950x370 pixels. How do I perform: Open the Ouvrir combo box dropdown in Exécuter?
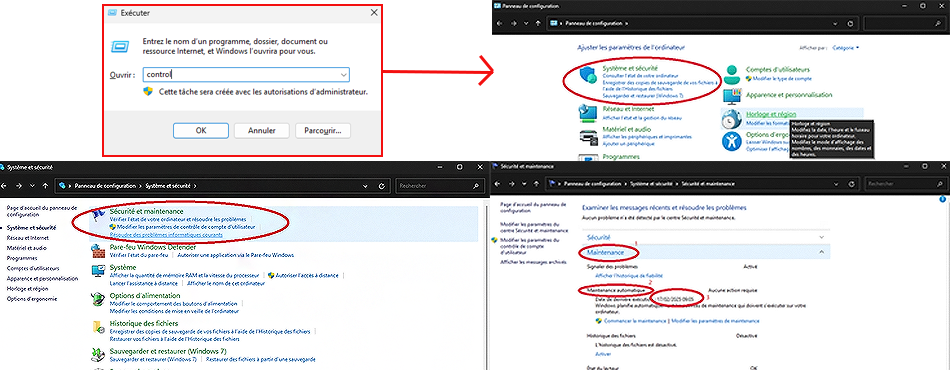coord(344,74)
